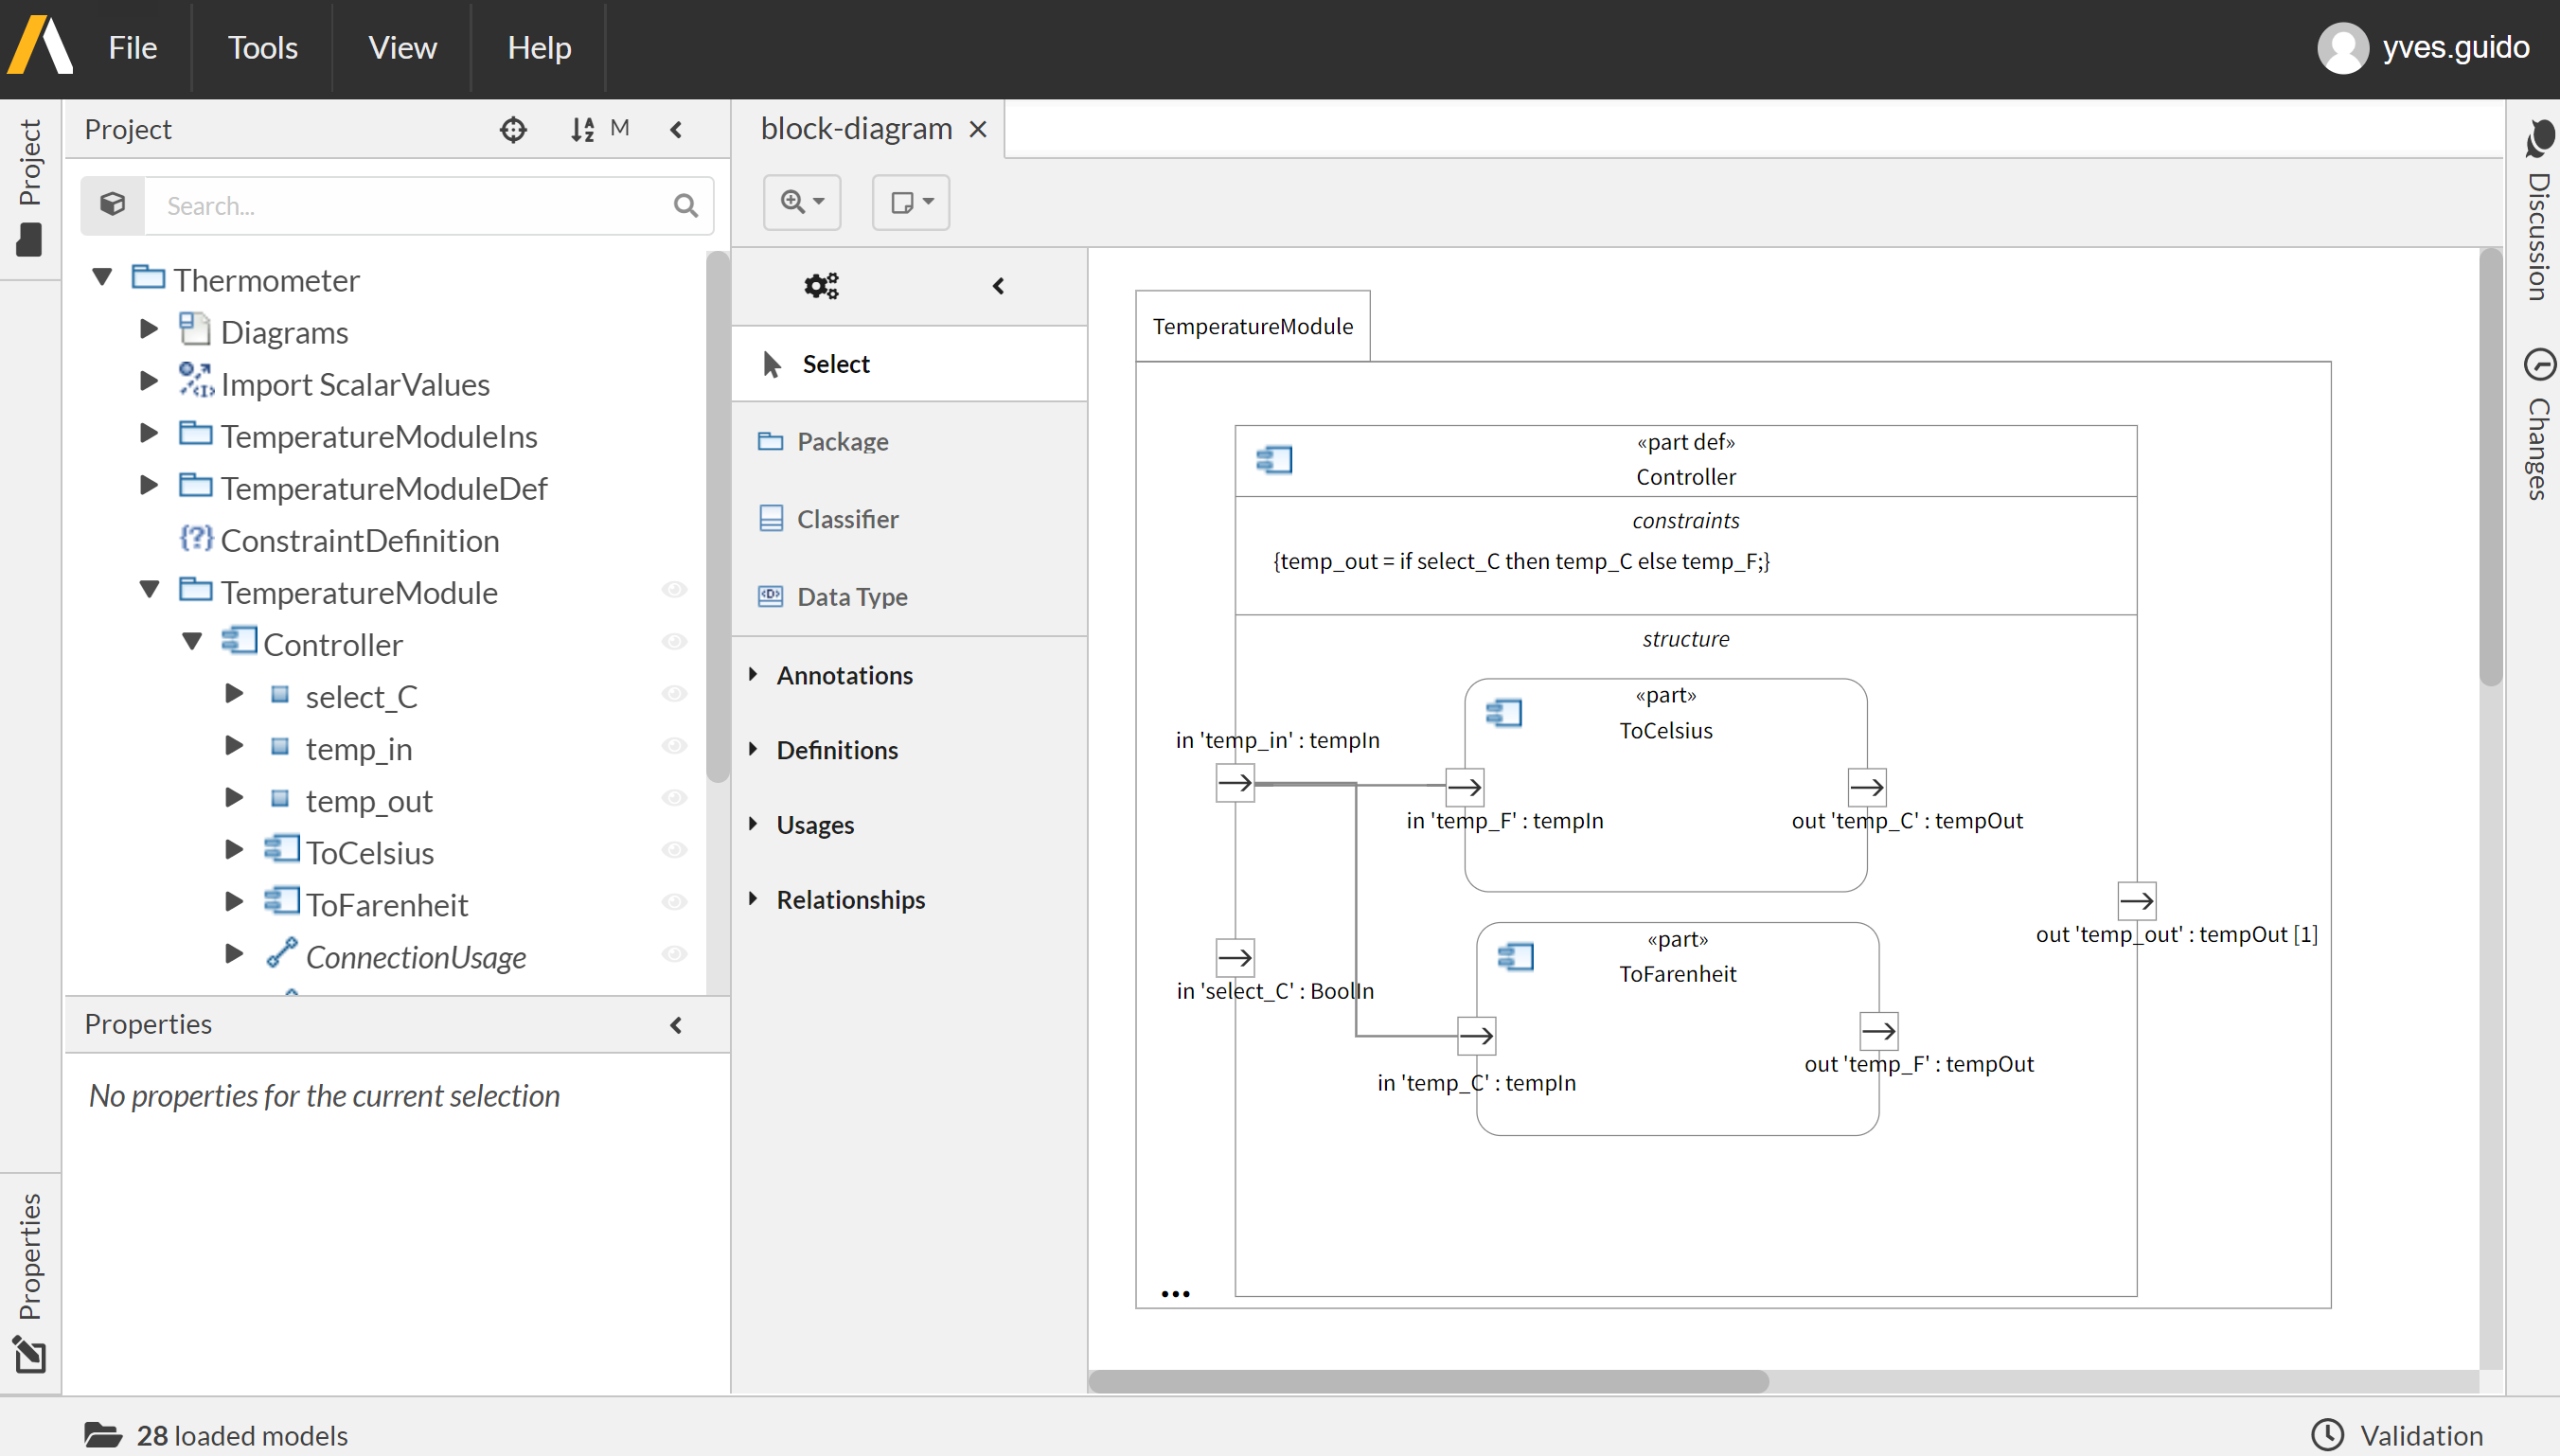Screen dimensions: 2560x1456
Task: Switch to the block-diagram tab
Action: point(856,129)
